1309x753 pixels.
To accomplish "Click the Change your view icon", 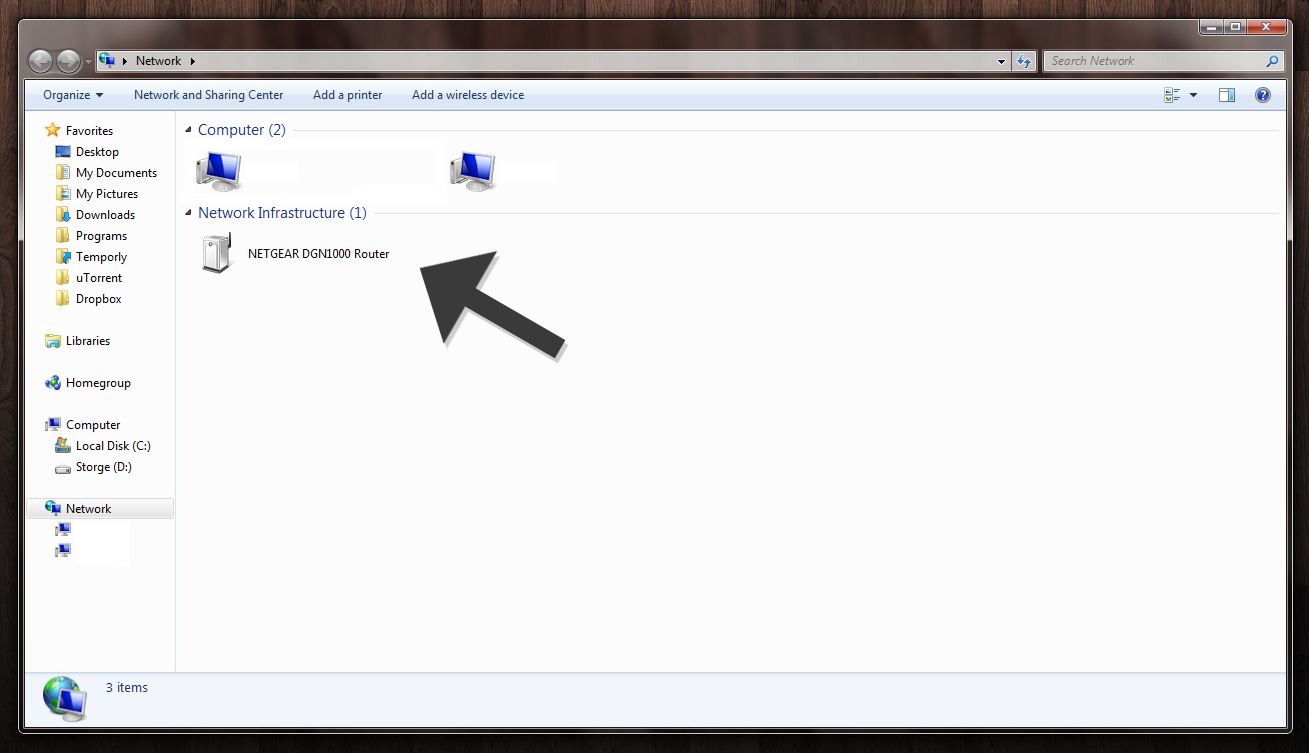I will click(x=1172, y=95).
